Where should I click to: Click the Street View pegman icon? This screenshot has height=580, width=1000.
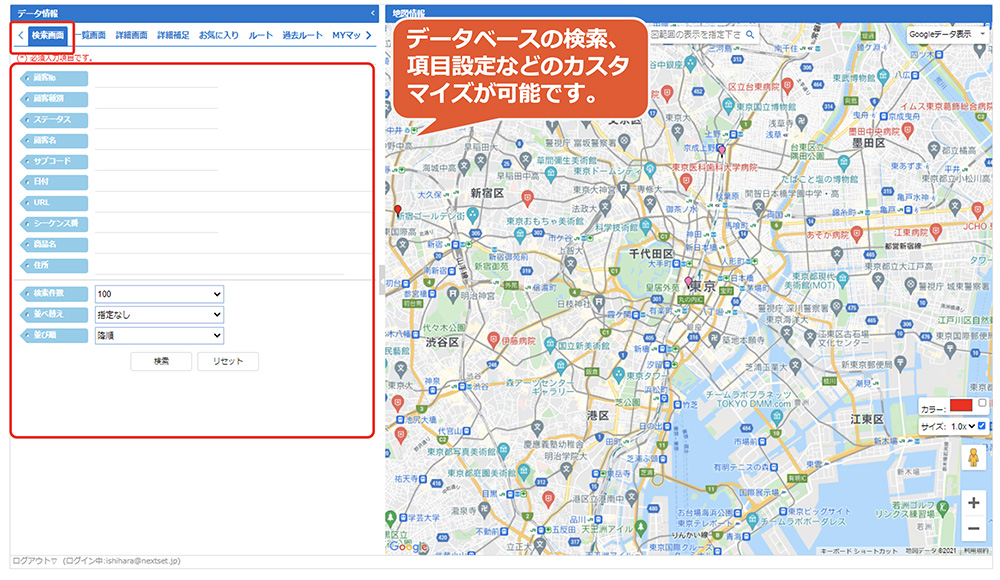(x=974, y=457)
